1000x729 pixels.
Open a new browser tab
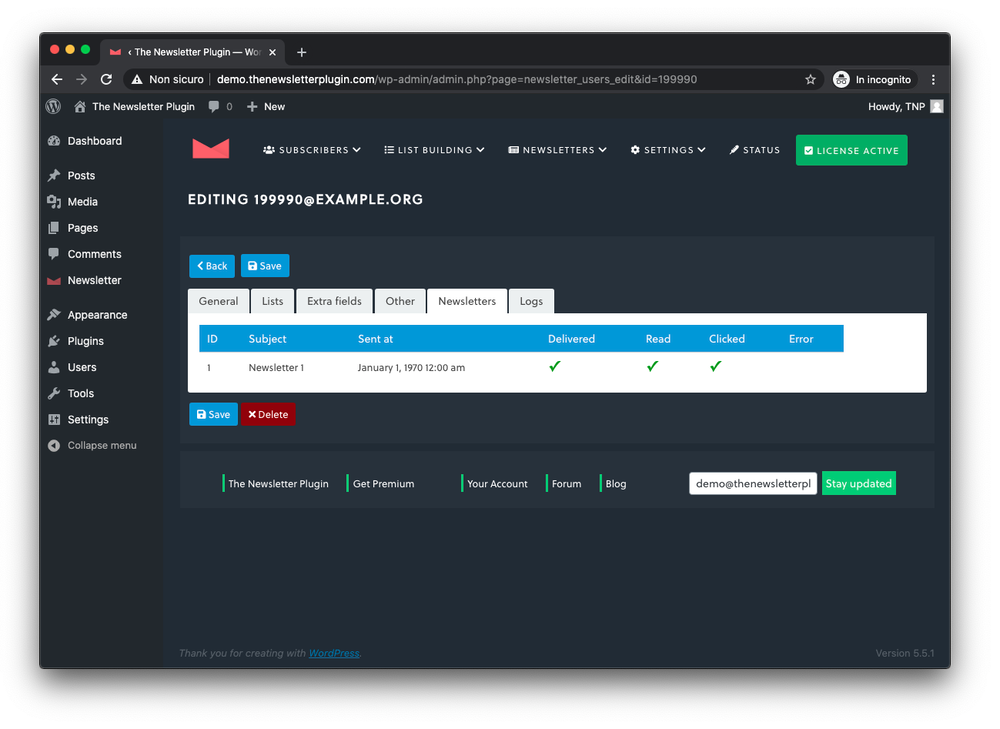point(302,52)
